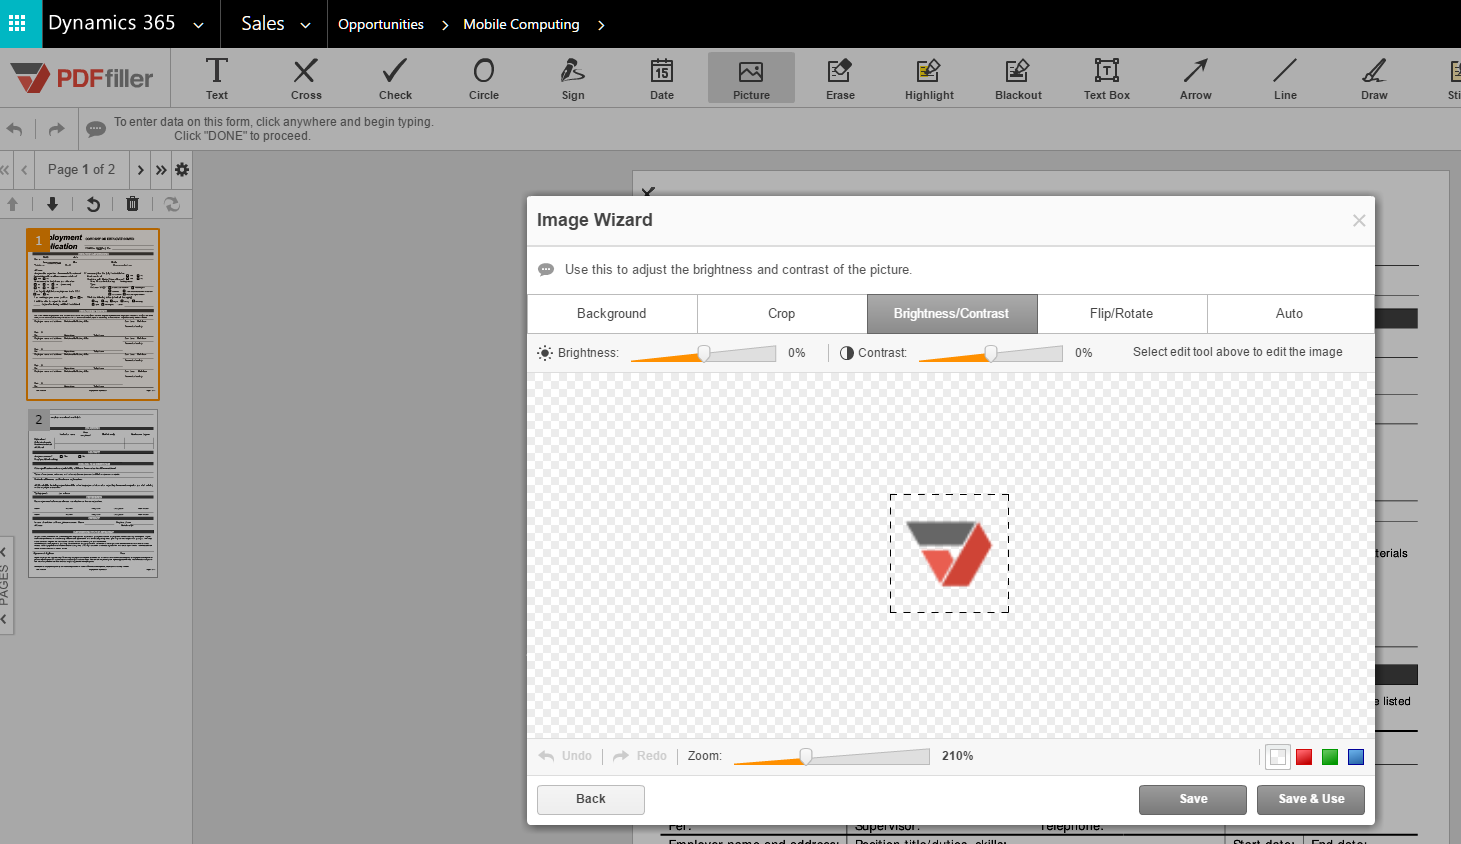This screenshot has width=1461, height=844.
Task: Expand chevron after Opportunities breadcrumb
Action: coord(445,25)
